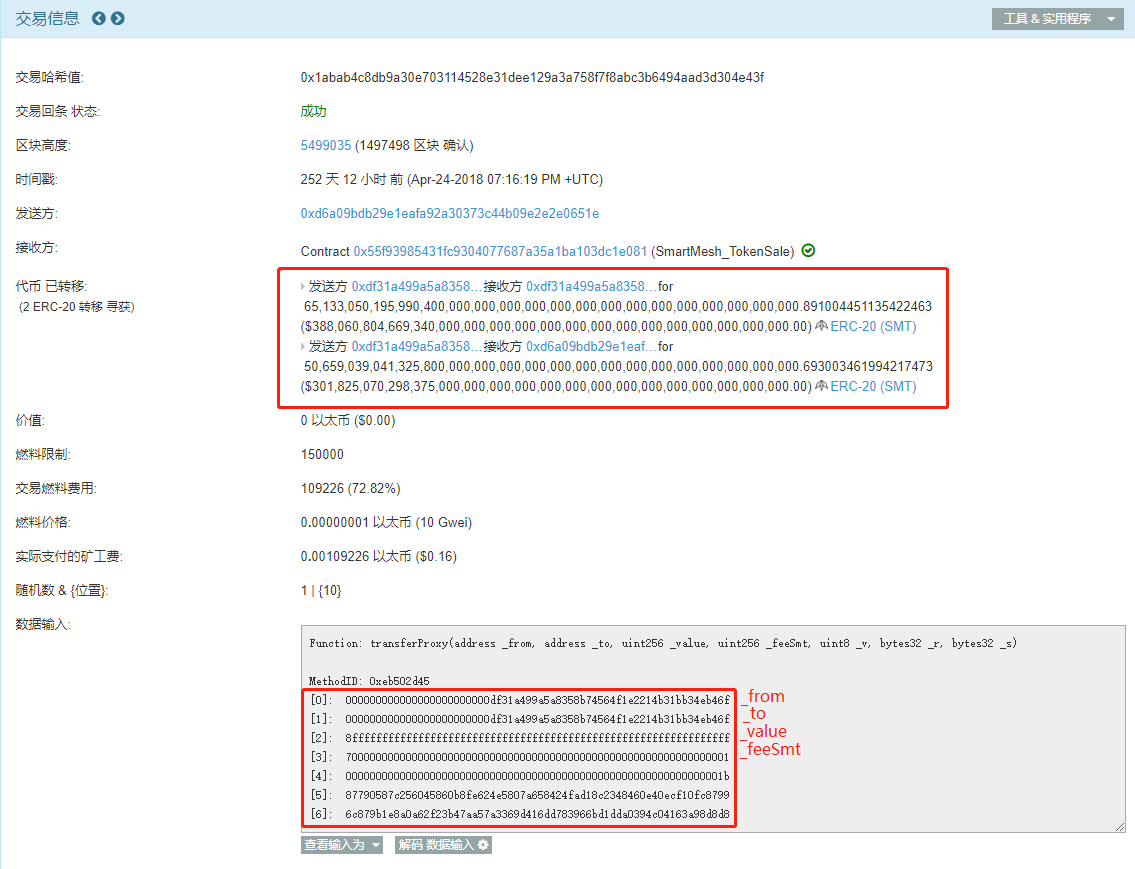This screenshot has width=1135, height=869.
Task: Click MethodID: 0xeb502d45 text
Action: tap(369, 681)
